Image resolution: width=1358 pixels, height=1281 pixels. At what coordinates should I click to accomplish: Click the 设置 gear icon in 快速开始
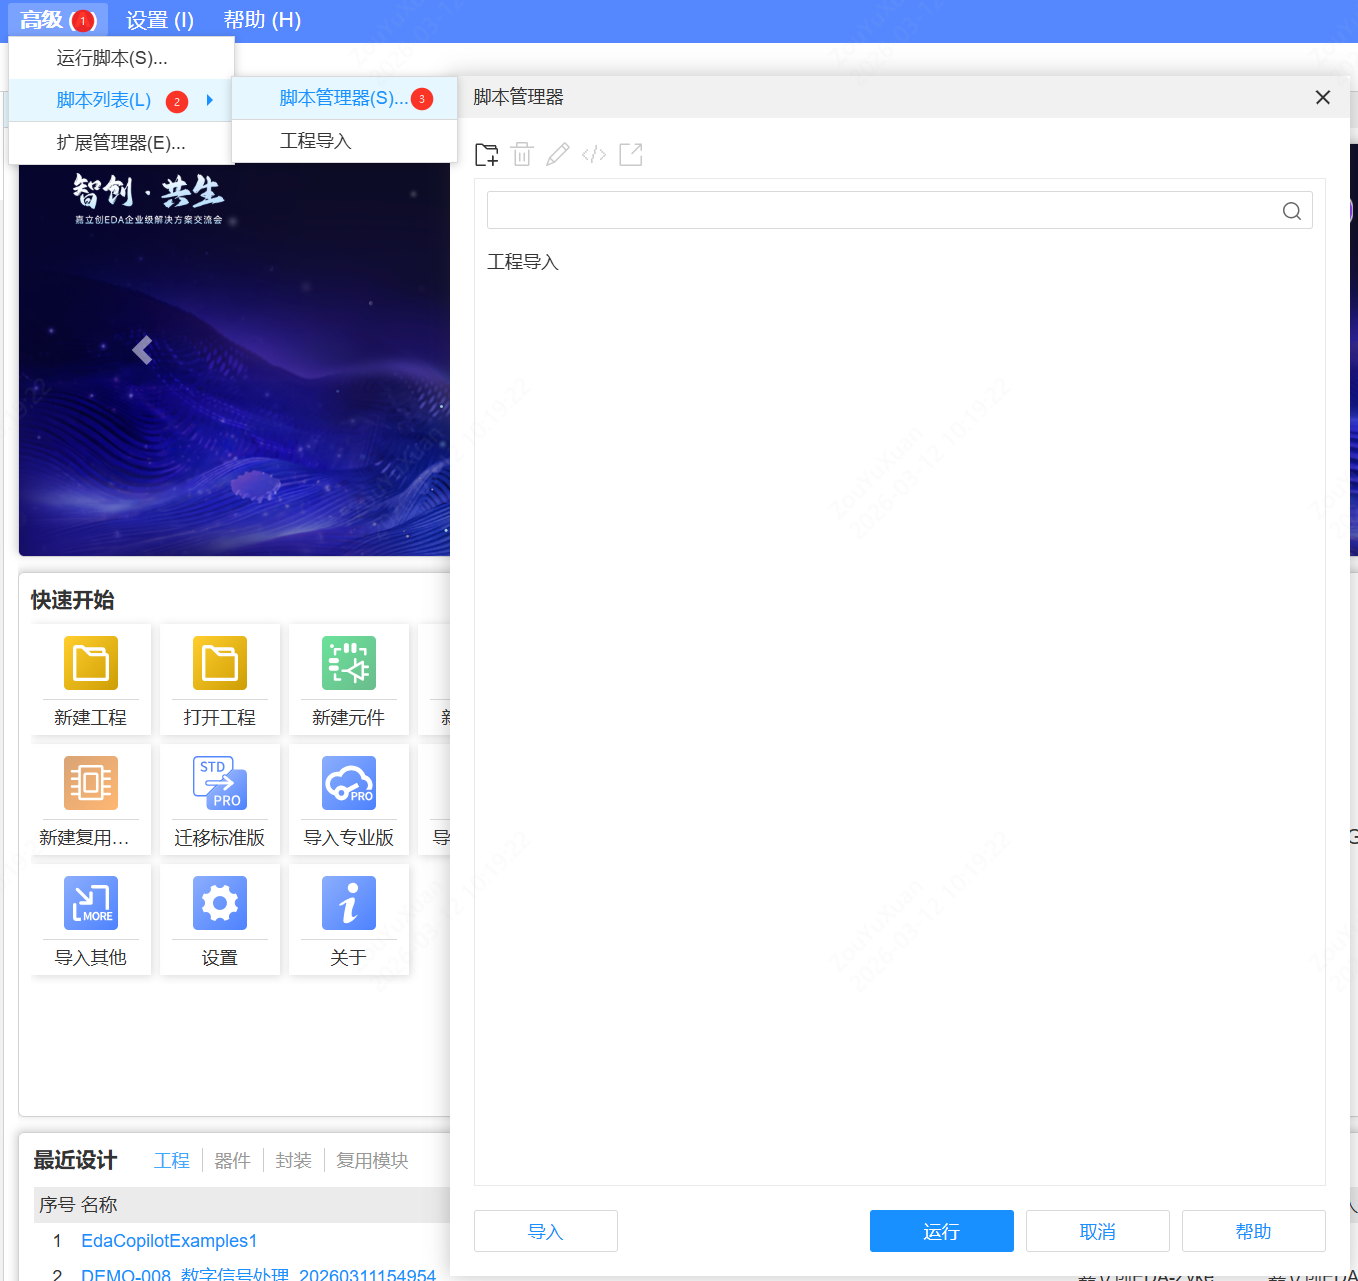219,903
